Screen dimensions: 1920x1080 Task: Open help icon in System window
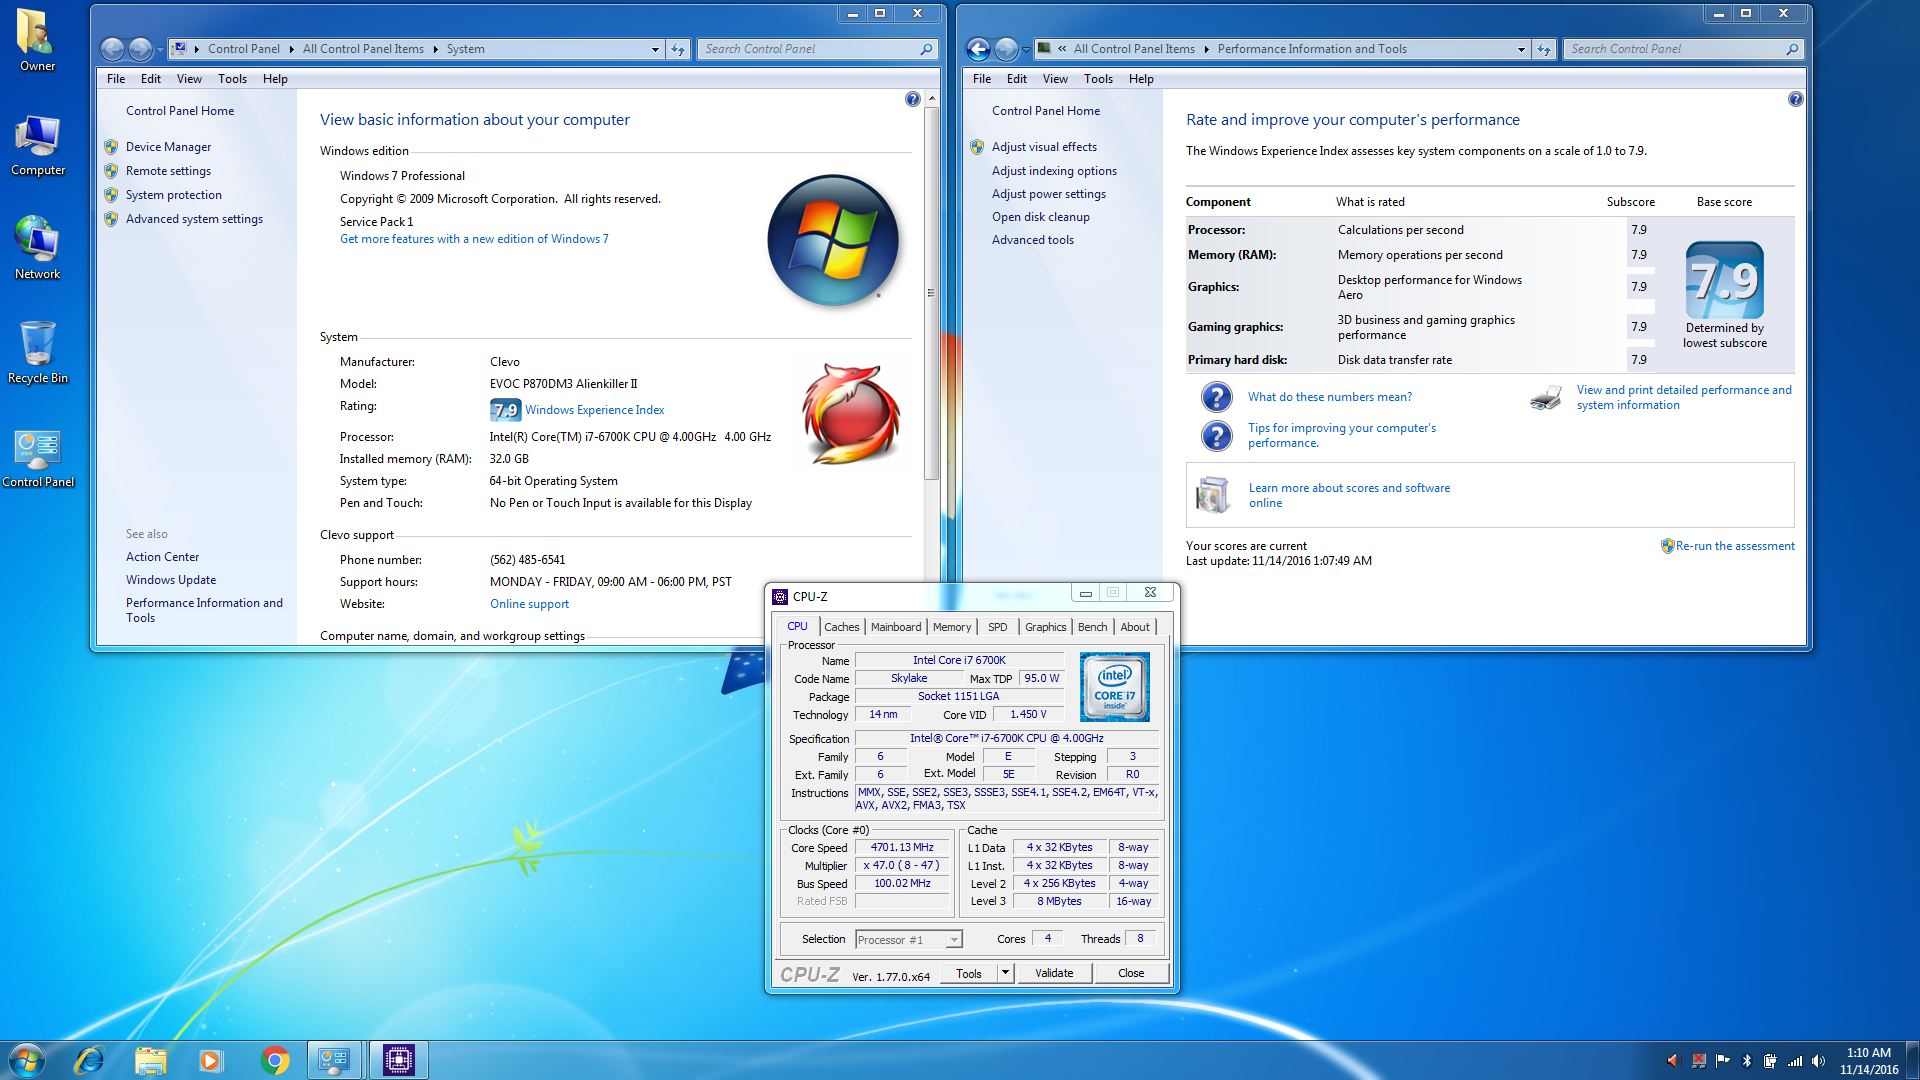912,99
